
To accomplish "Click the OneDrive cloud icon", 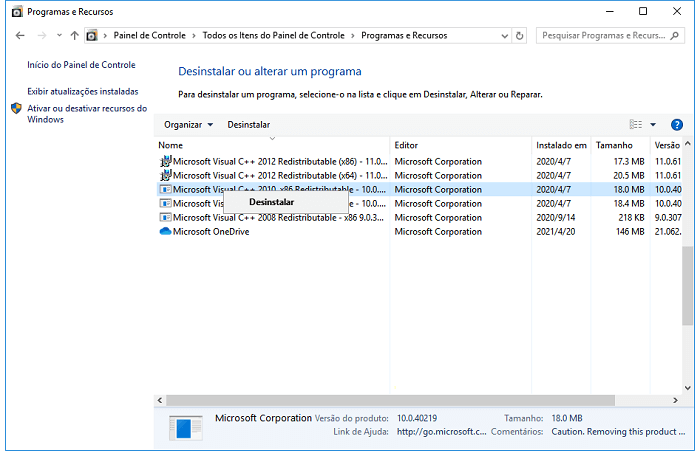I will click(166, 231).
